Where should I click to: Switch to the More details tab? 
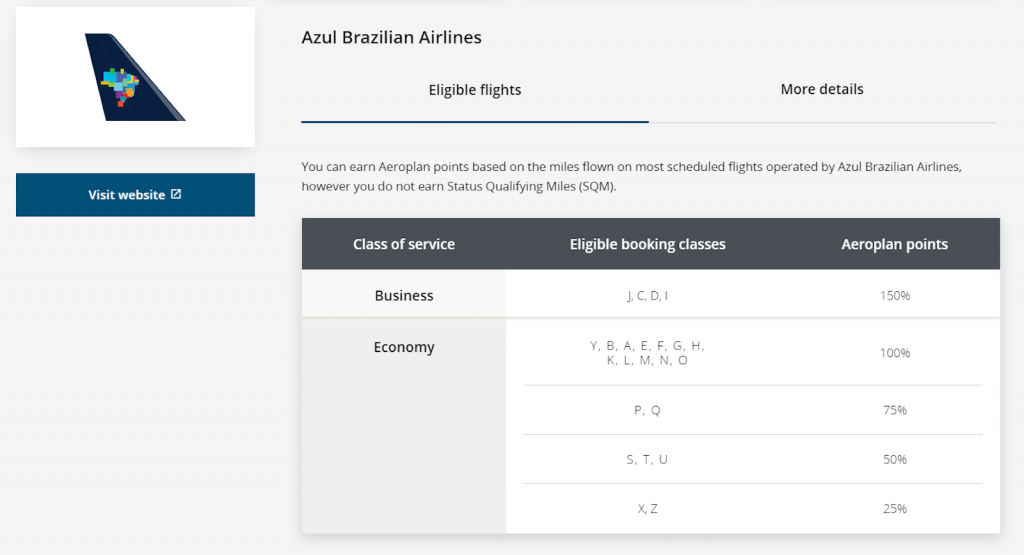(822, 89)
